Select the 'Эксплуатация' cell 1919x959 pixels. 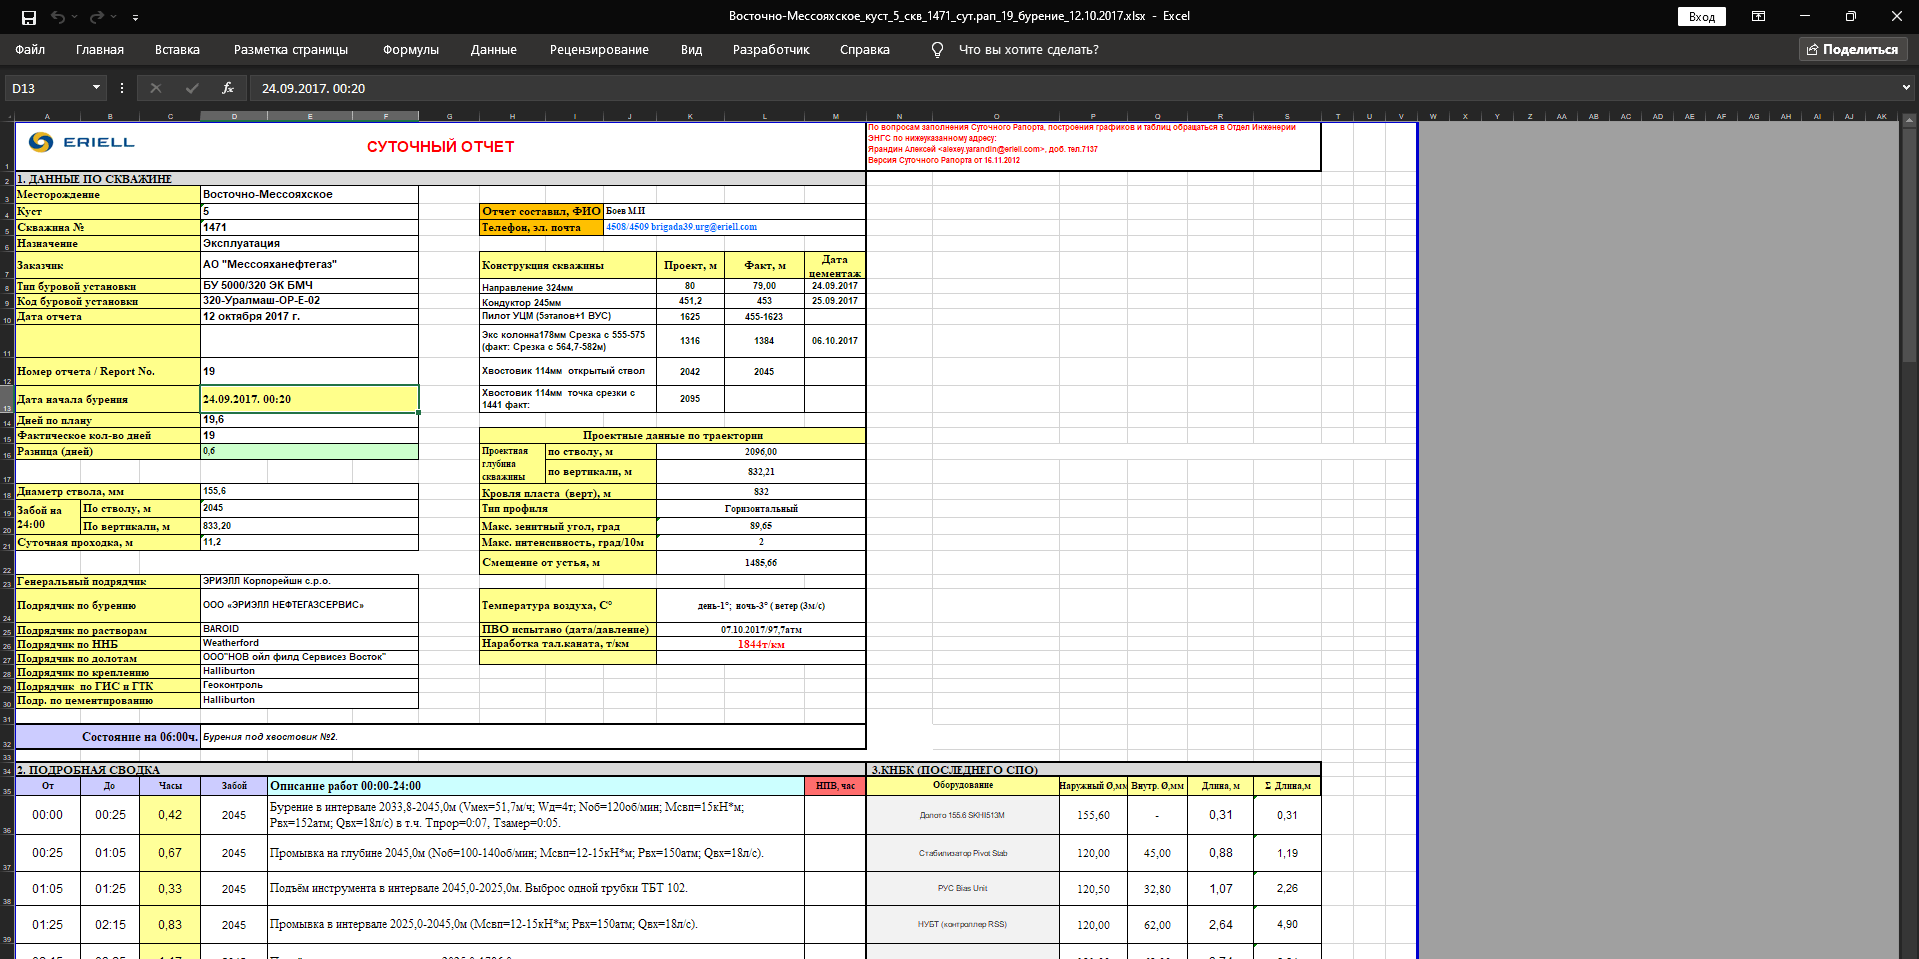(309, 243)
